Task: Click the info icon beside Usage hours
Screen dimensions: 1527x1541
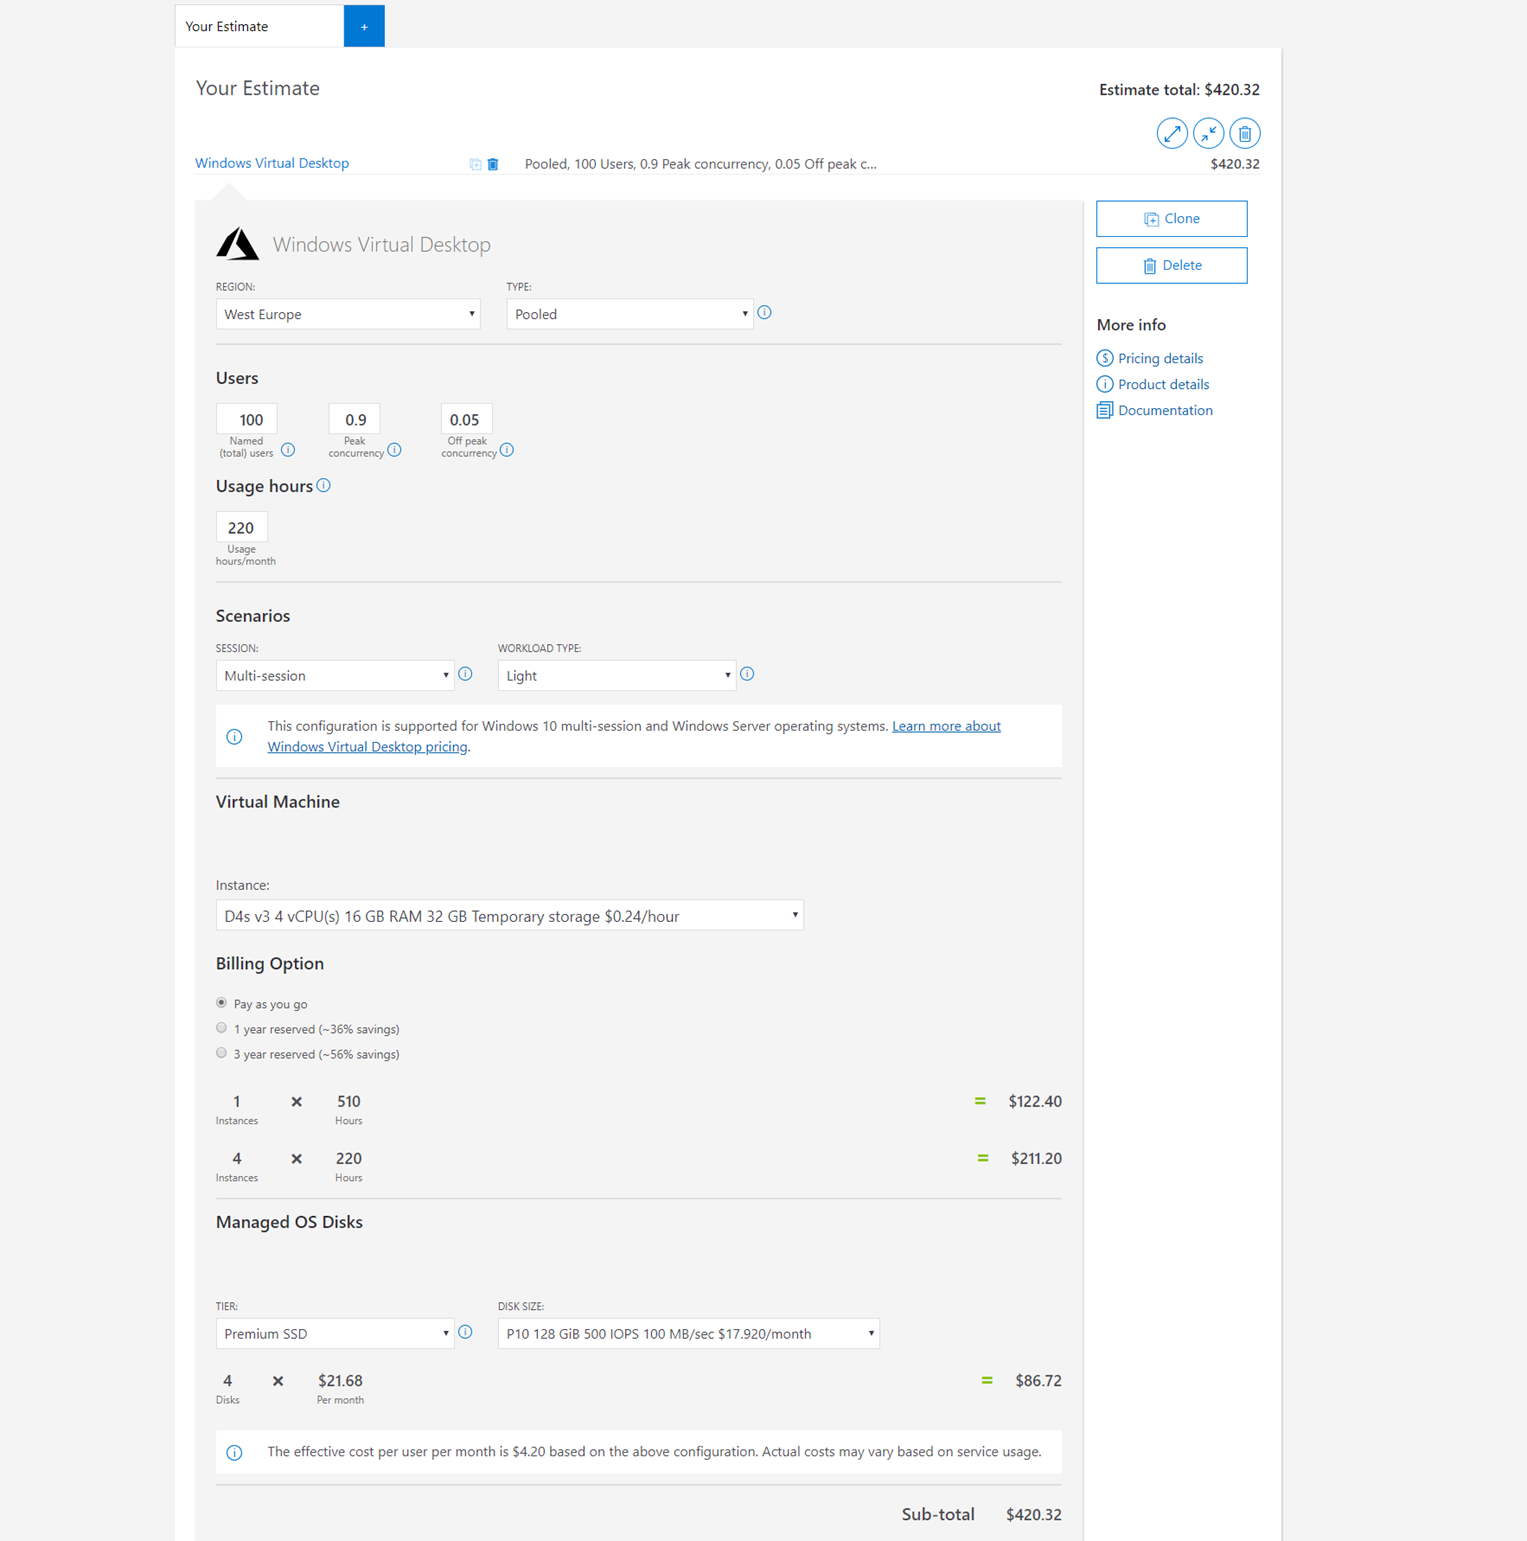Action: click(x=323, y=486)
